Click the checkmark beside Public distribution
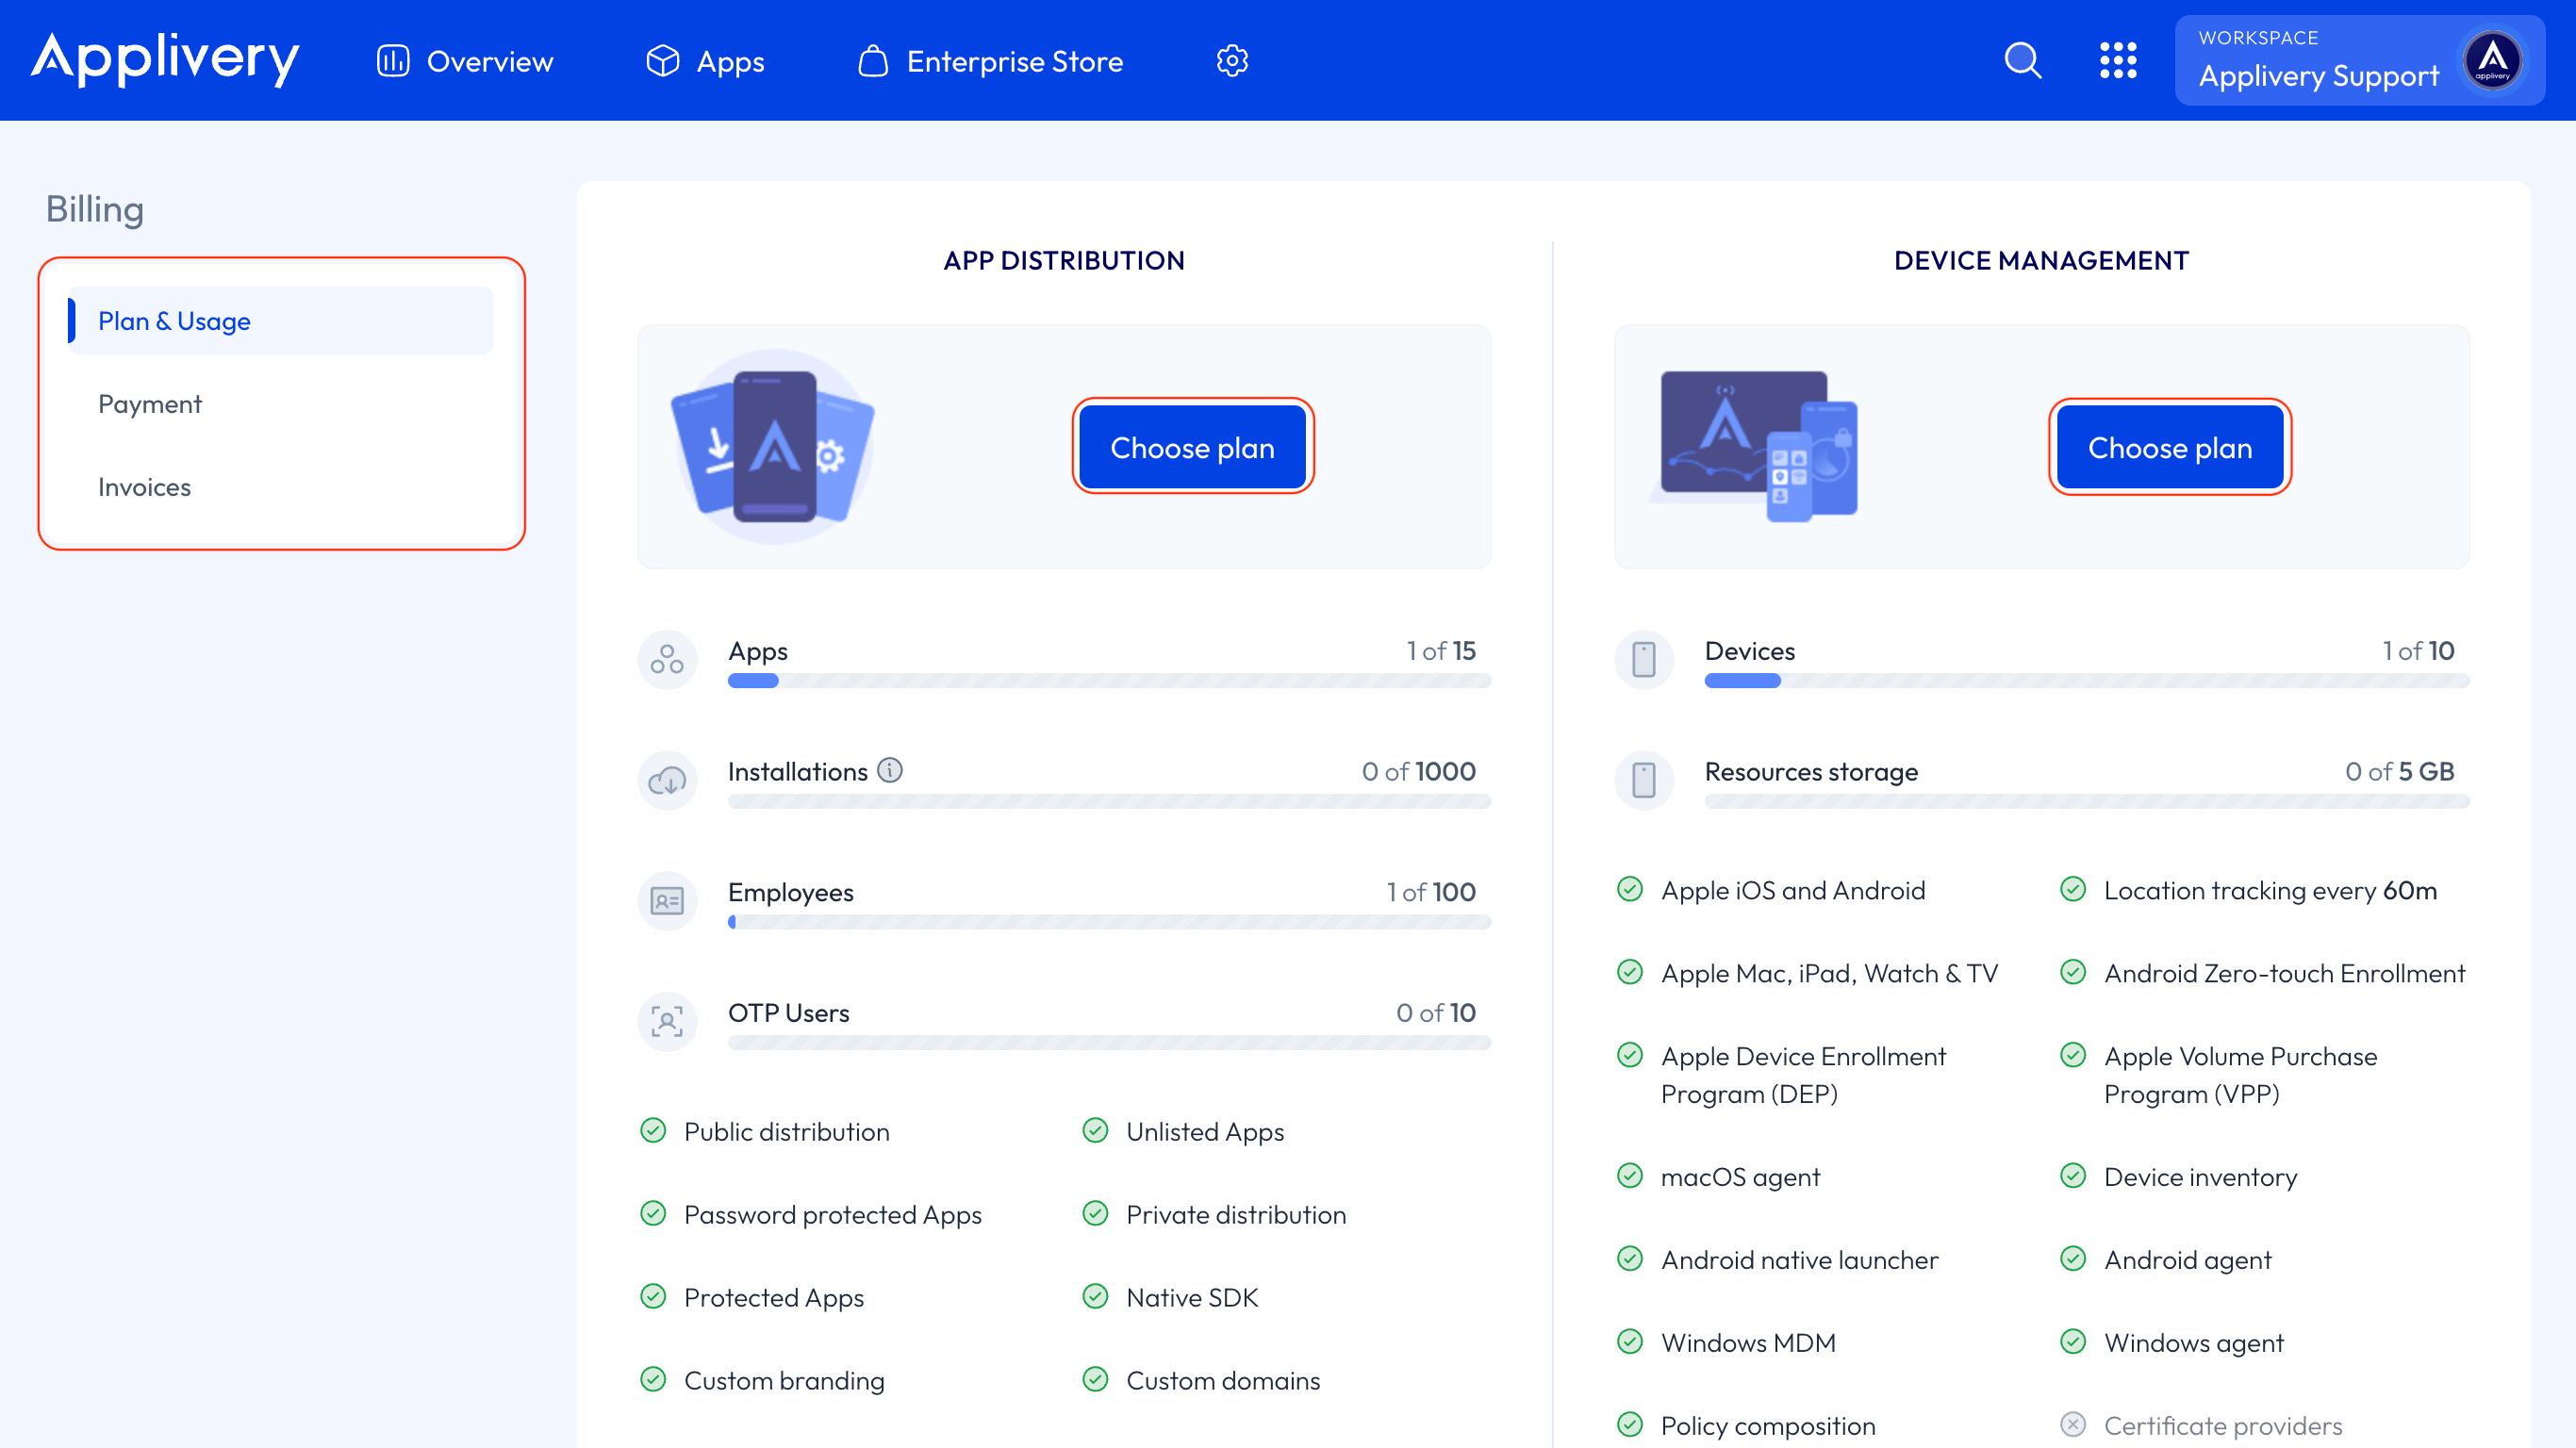This screenshot has height=1448, width=2576. tap(653, 1131)
